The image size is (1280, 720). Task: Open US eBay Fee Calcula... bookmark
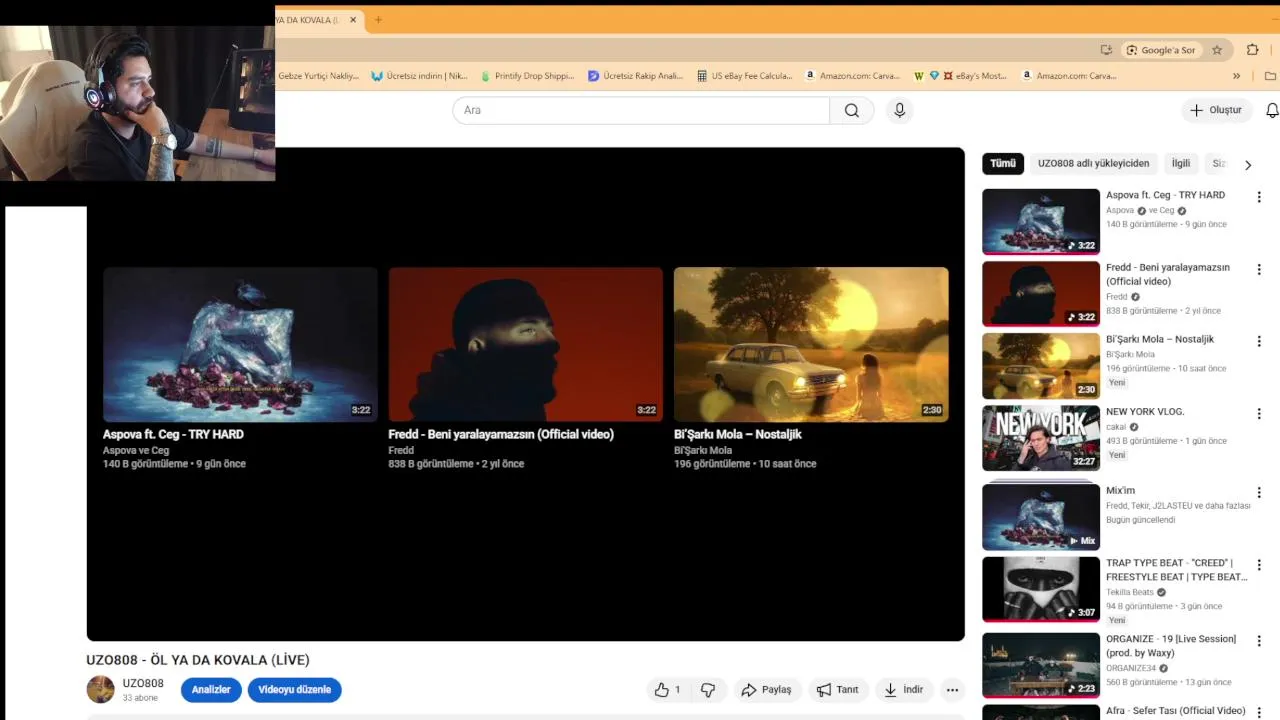tap(744, 76)
